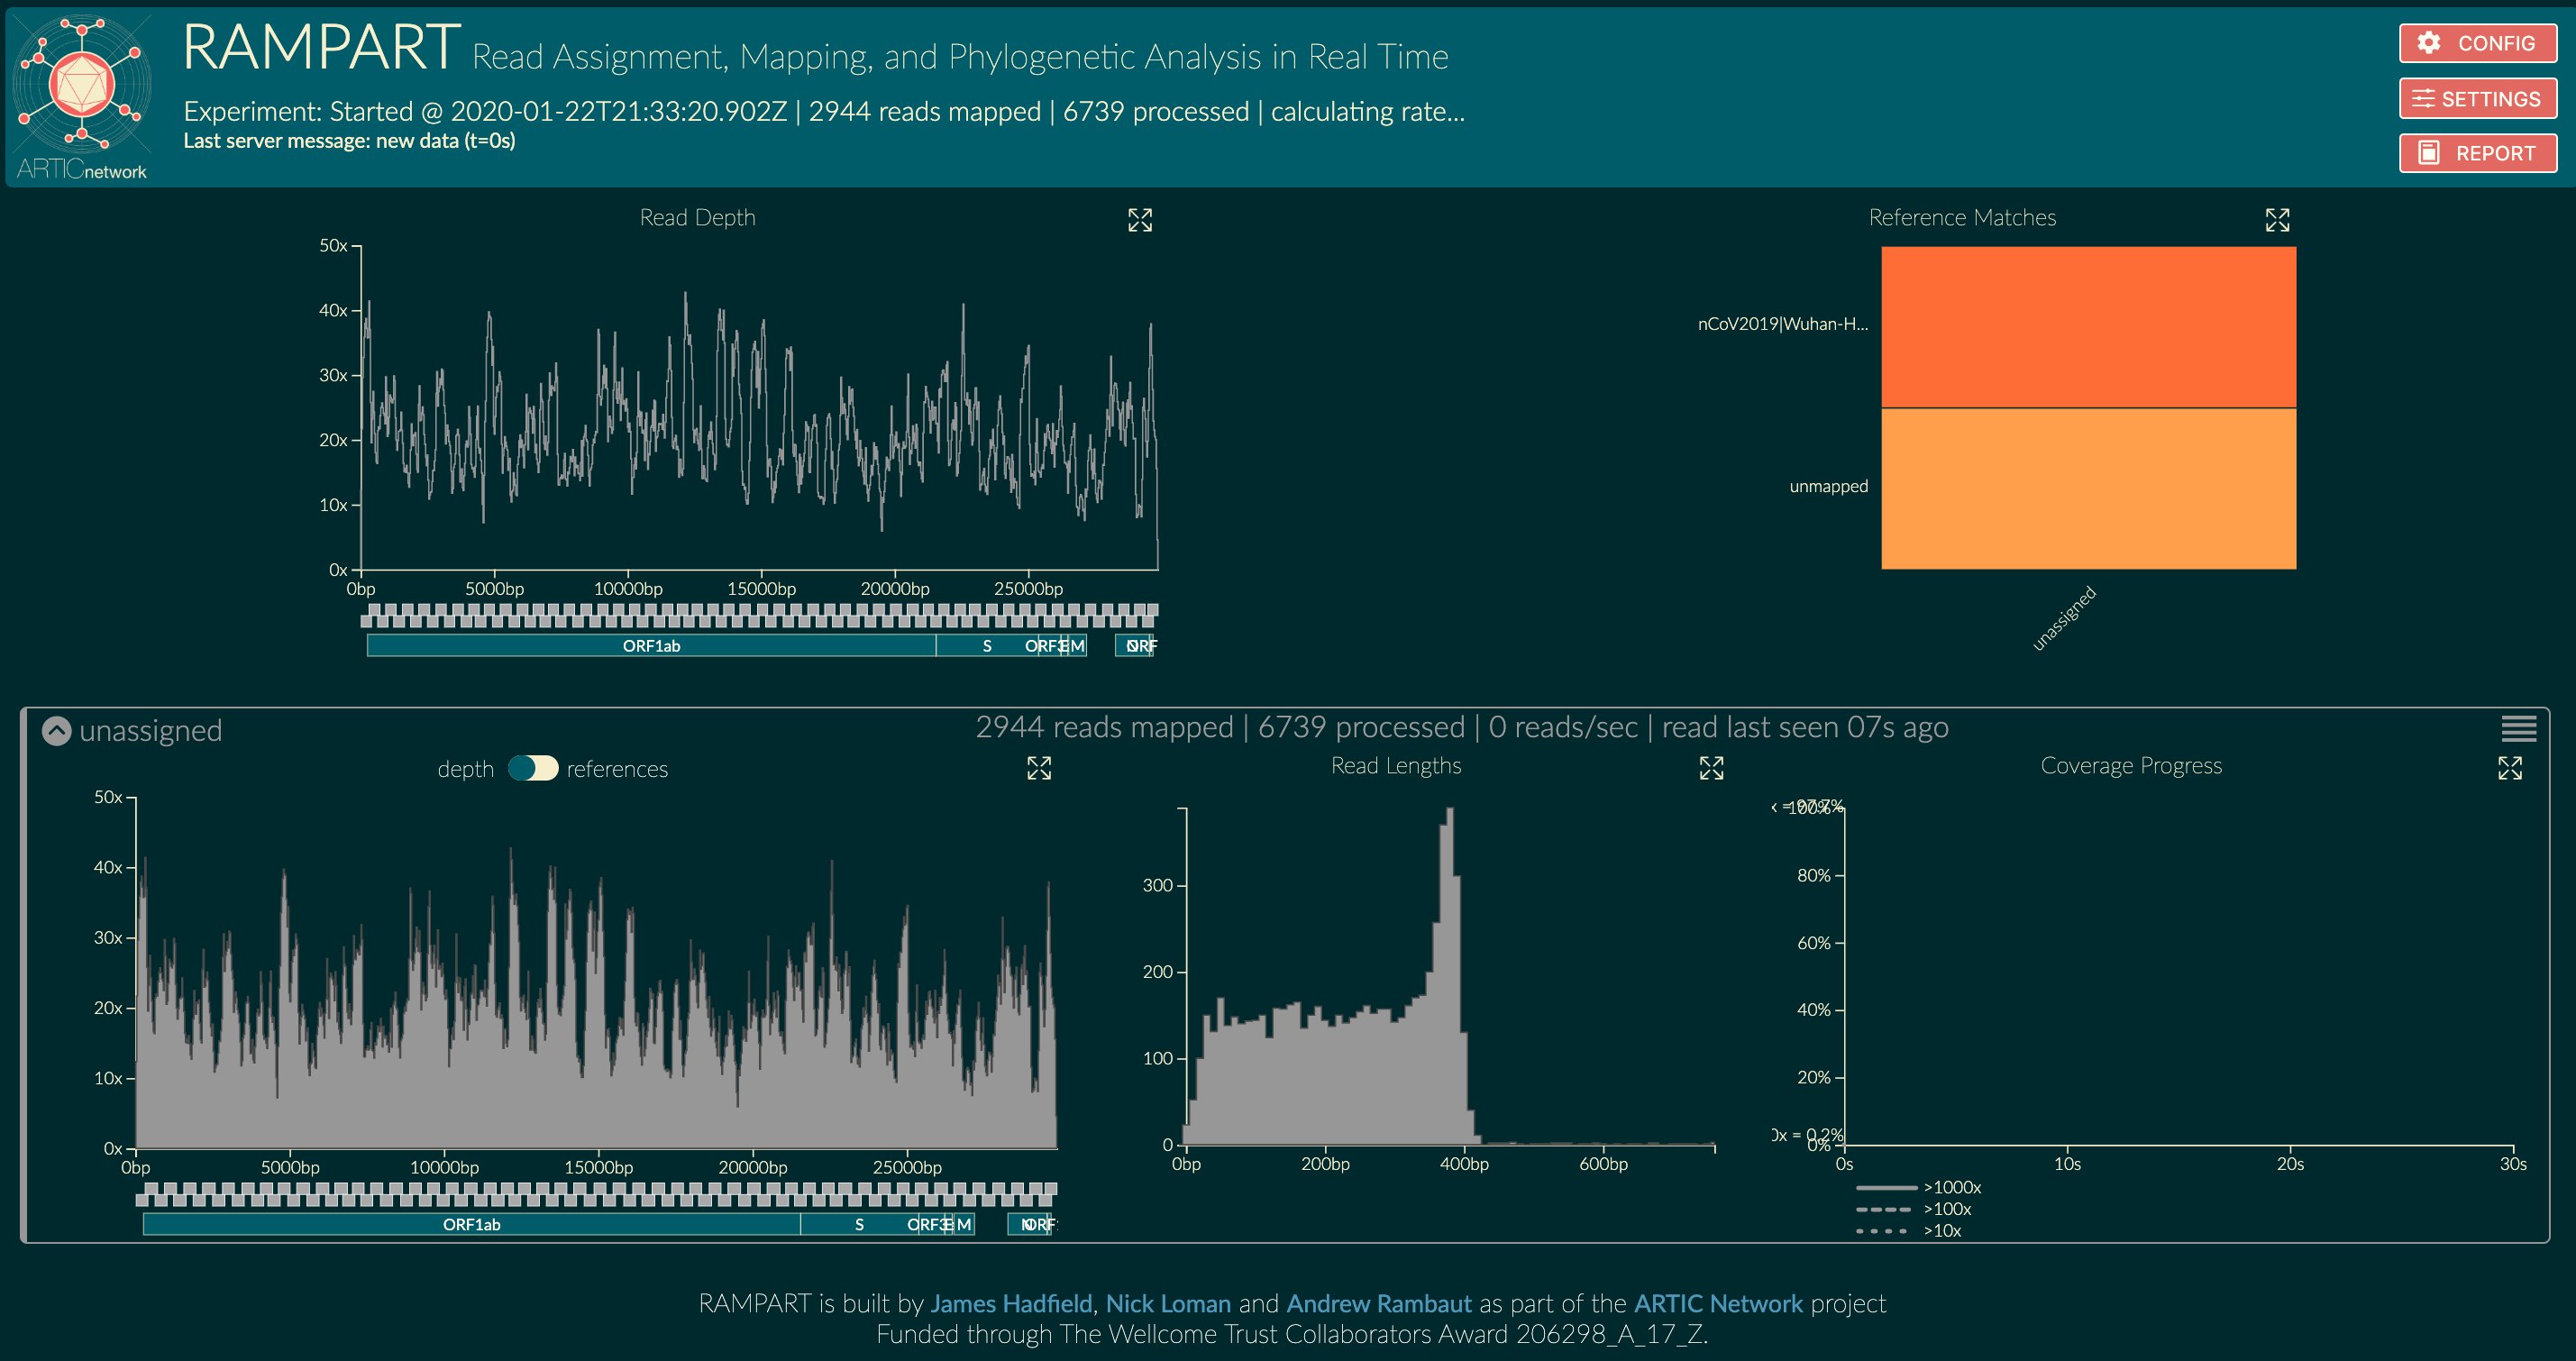Open Andrew Rambaut link

click(1378, 1304)
